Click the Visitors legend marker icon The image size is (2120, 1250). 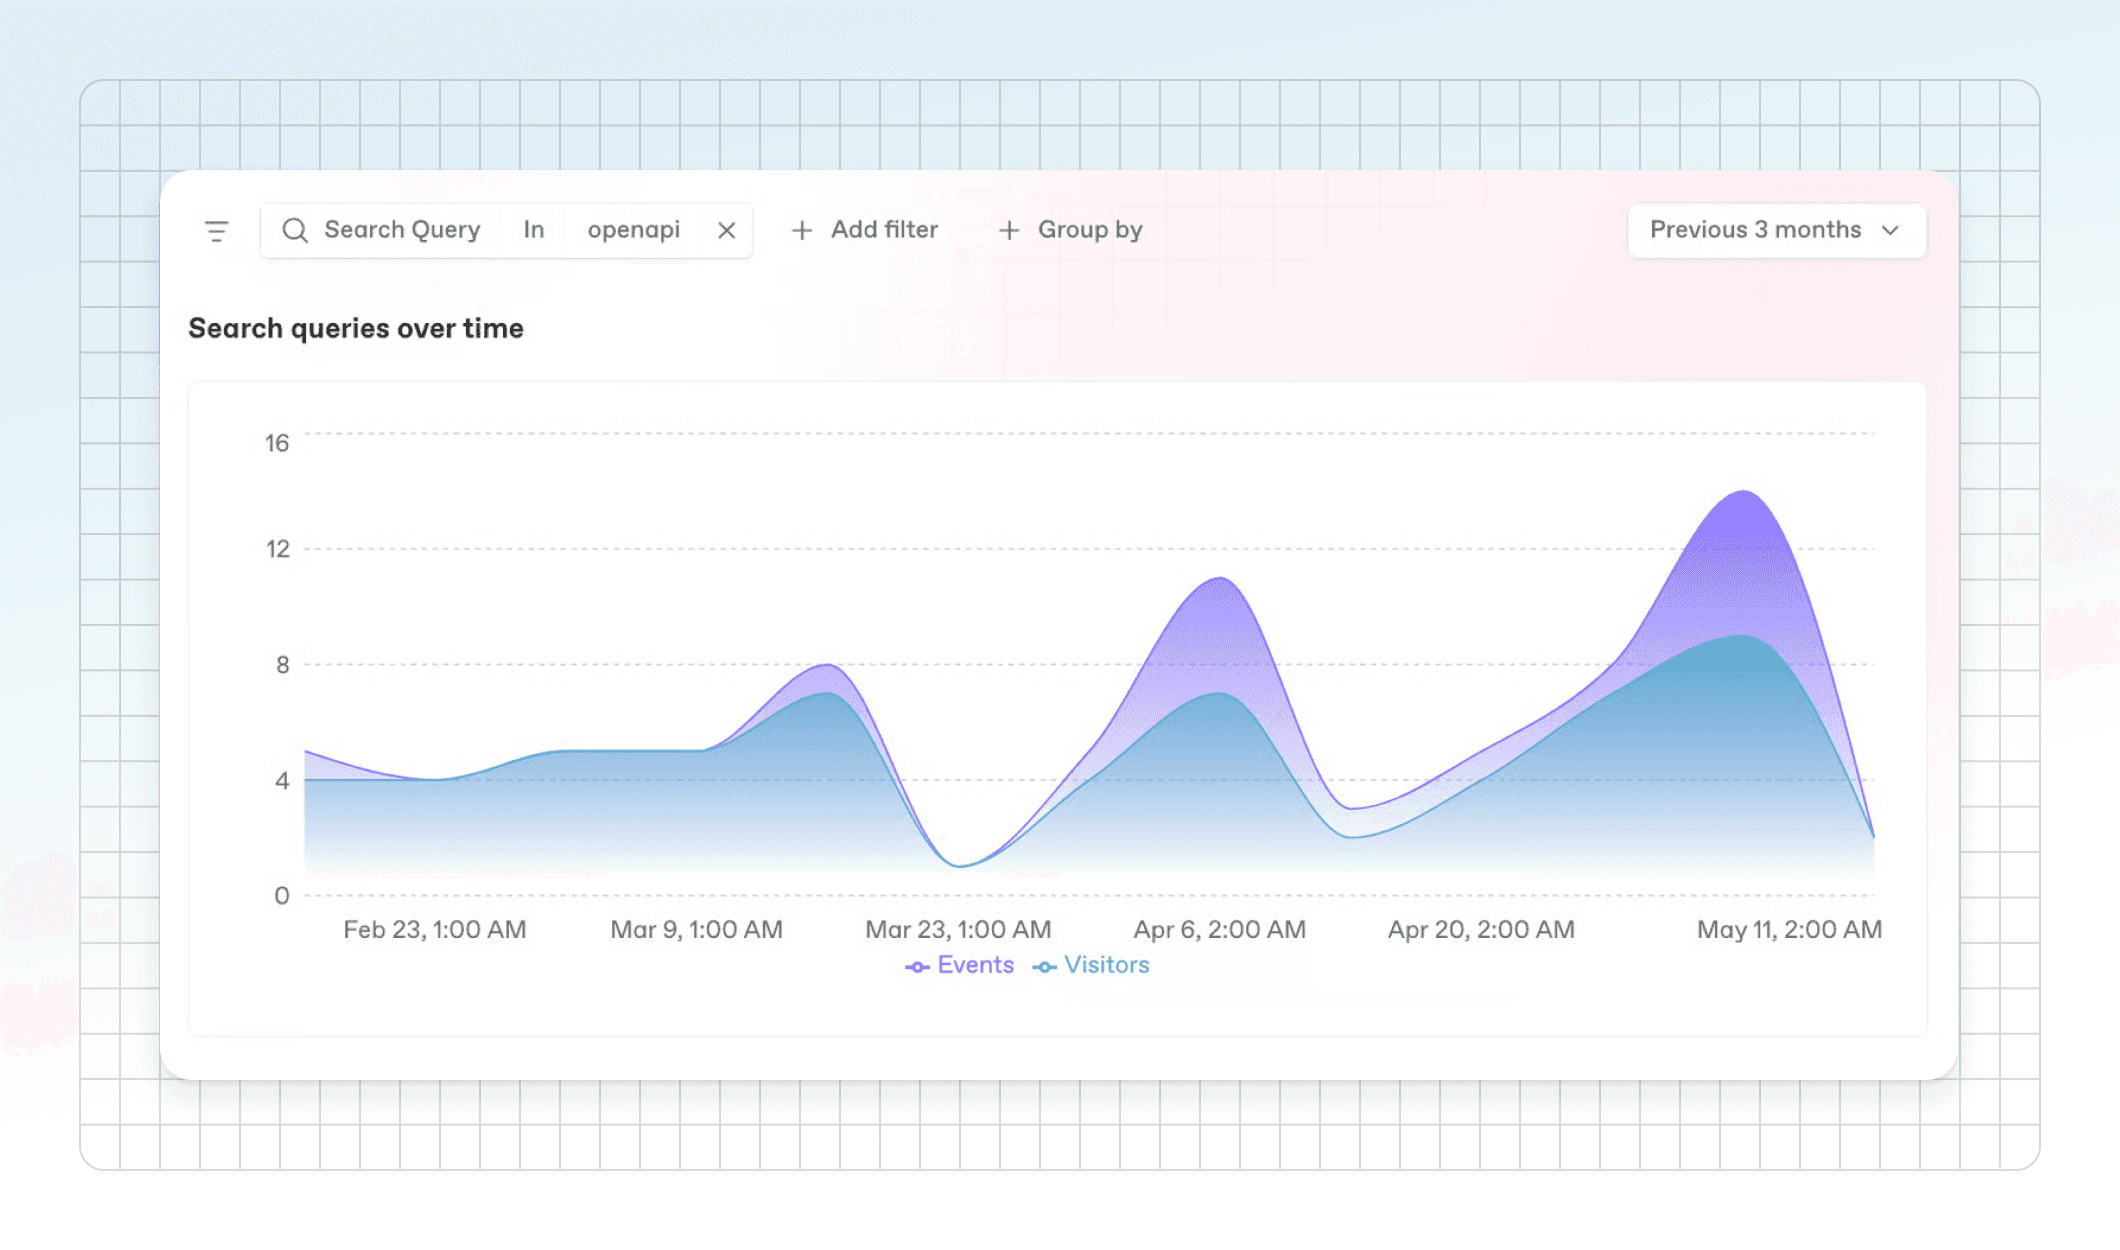(x=1045, y=967)
